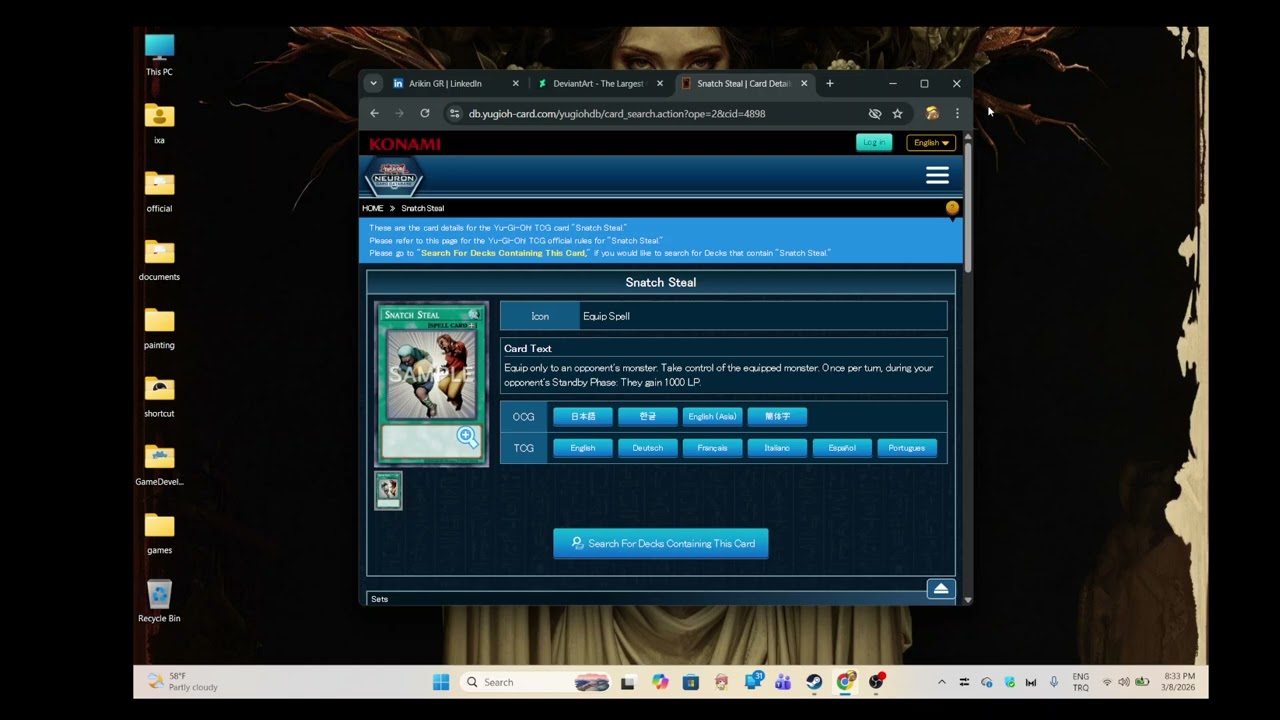Open Copilot from the taskbar
The width and height of the screenshot is (1280, 720).
659,682
